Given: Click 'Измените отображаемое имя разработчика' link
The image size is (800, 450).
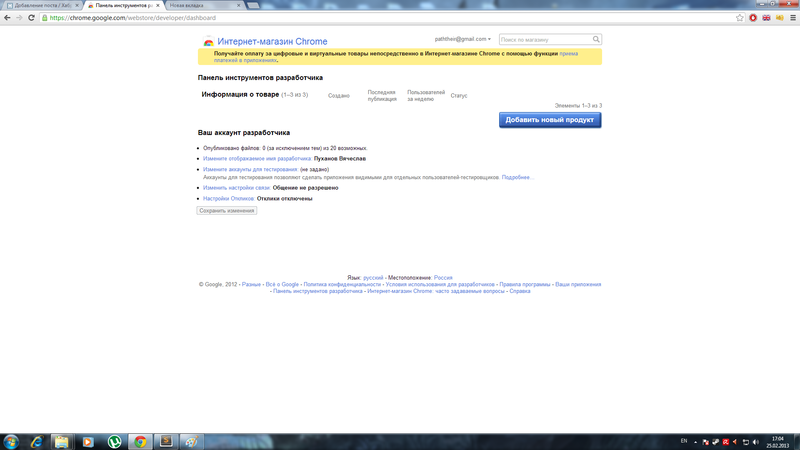Looking at the screenshot, I should coord(257,159).
